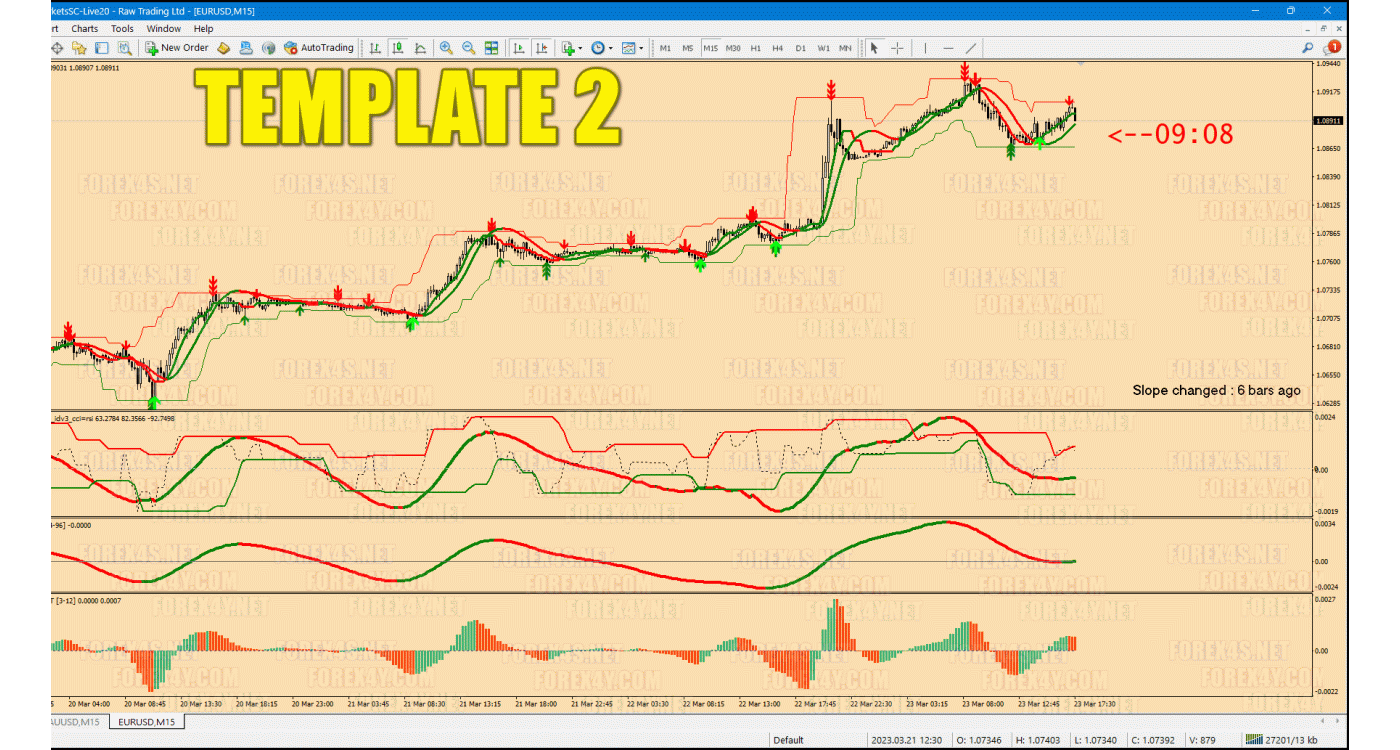
Task: Enable line chart display mode
Action: tap(421, 47)
